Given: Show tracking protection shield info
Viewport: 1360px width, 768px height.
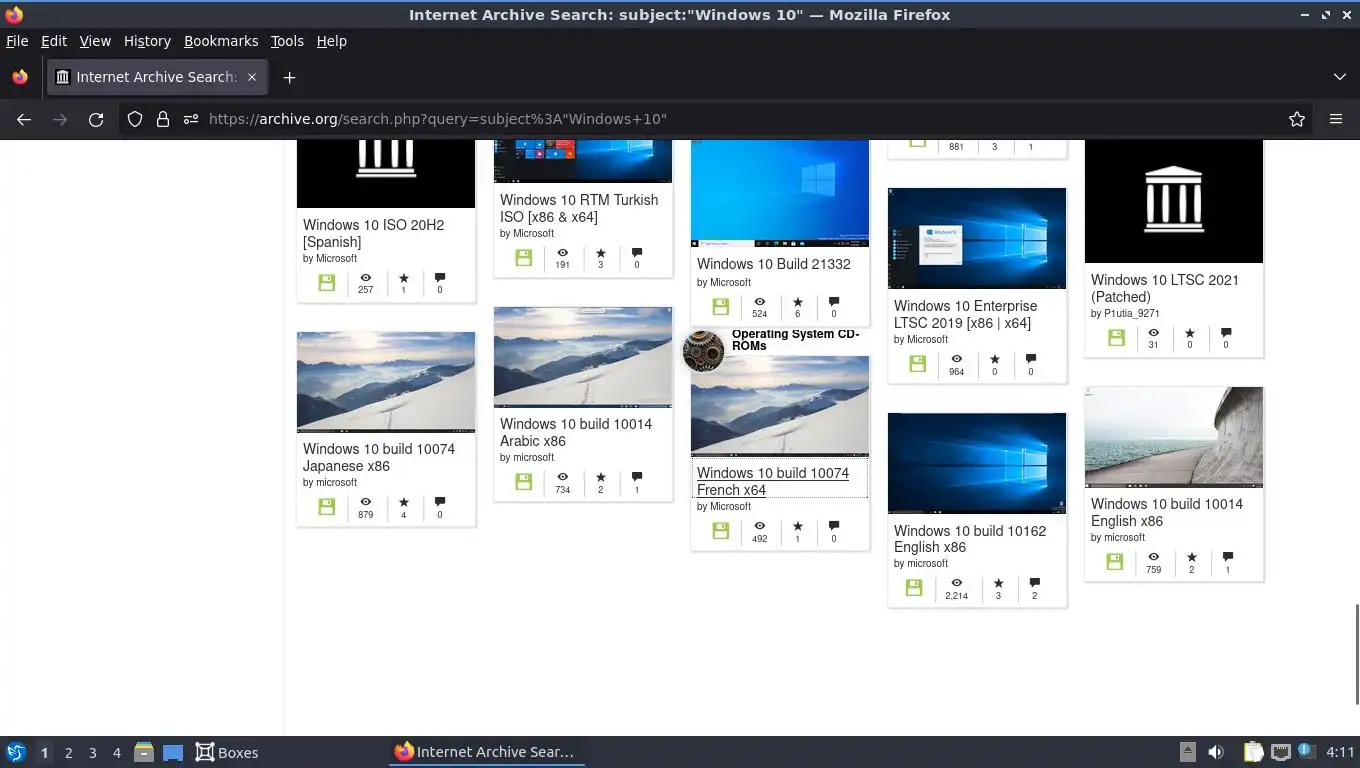Looking at the screenshot, I should click(135, 119).
